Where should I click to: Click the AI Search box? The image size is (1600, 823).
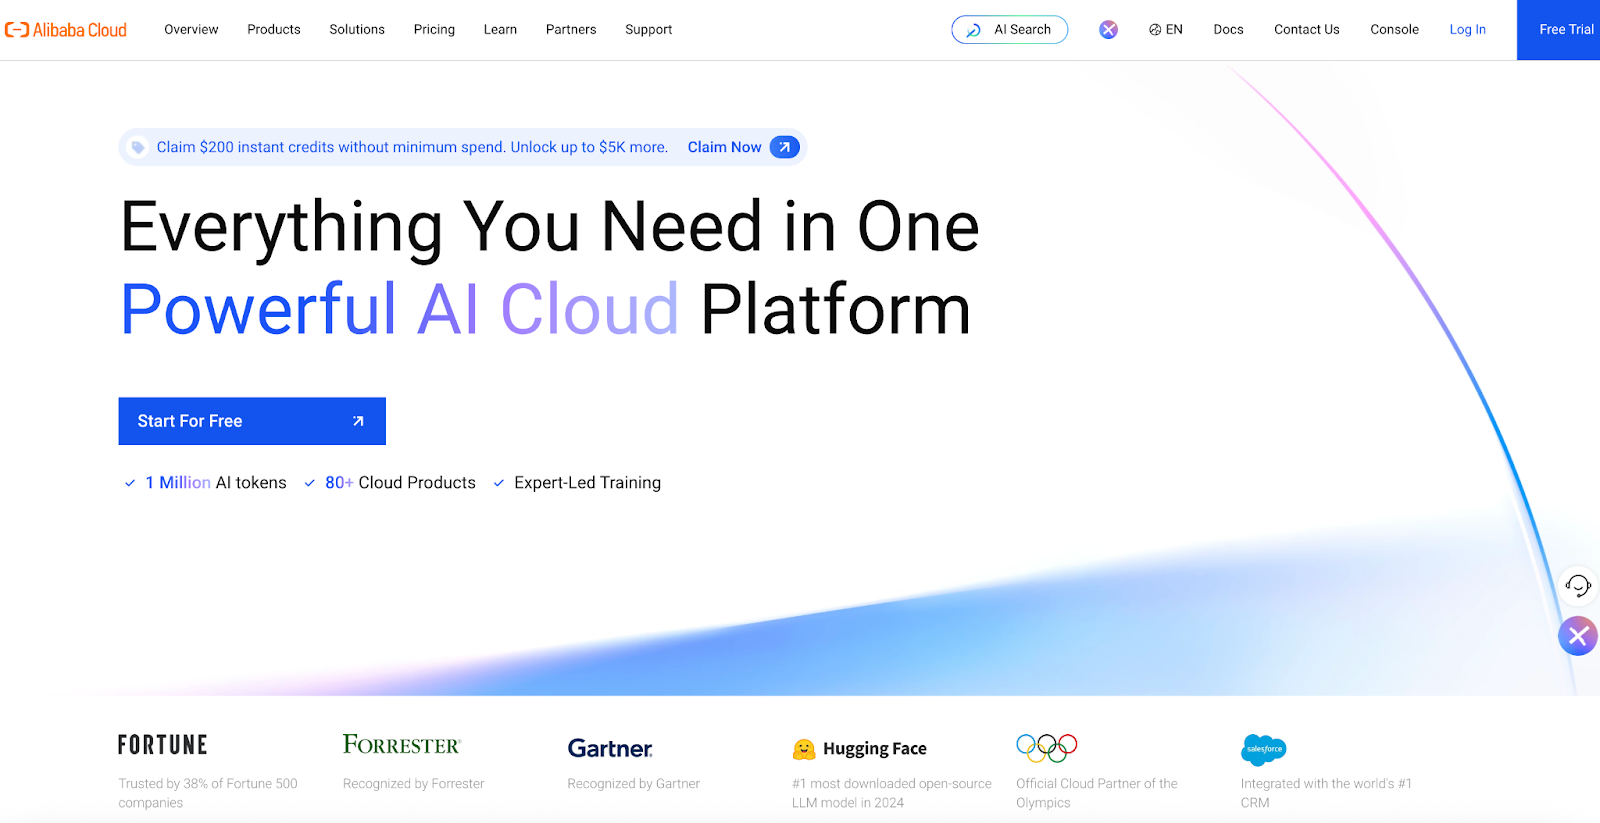point(1010,30)
